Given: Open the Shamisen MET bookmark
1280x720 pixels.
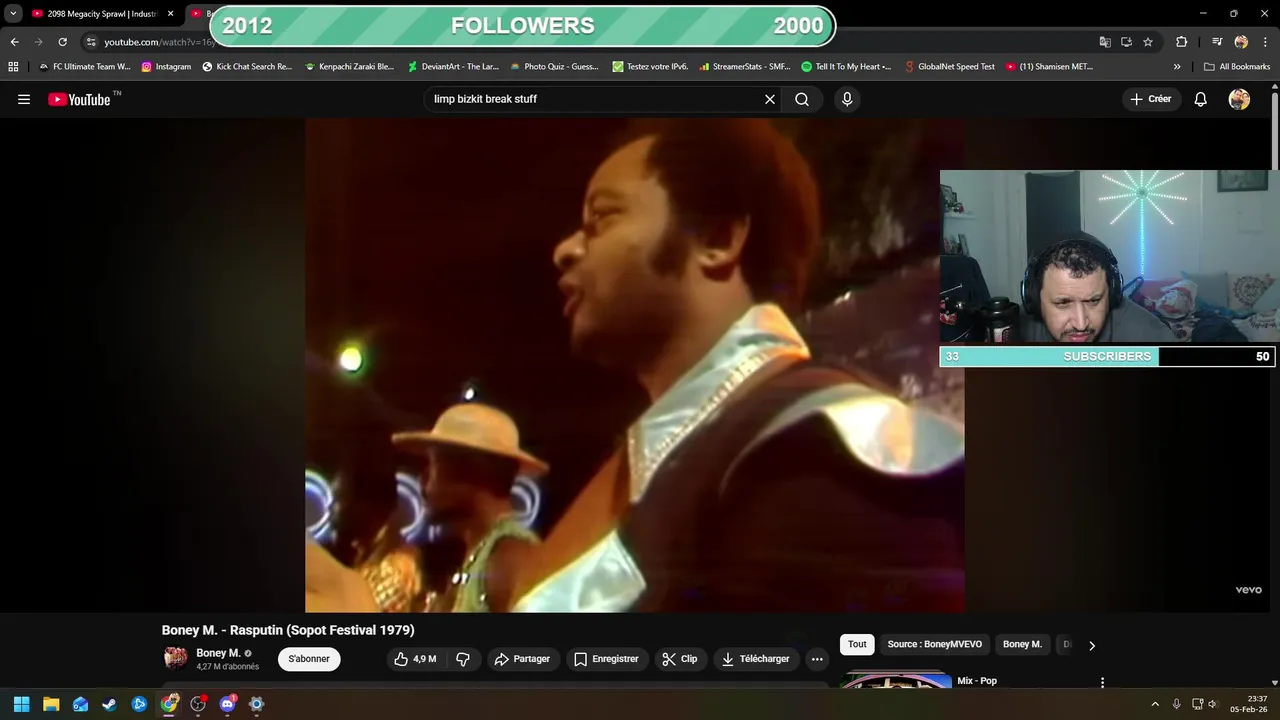Looking at the screenshot, I should [x=1049, y=67].
